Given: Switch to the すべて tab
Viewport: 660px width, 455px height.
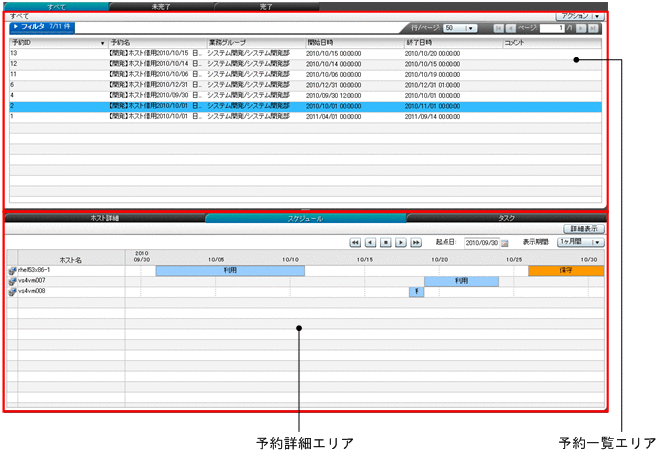Looking at the screenshot, I should 56,7.
